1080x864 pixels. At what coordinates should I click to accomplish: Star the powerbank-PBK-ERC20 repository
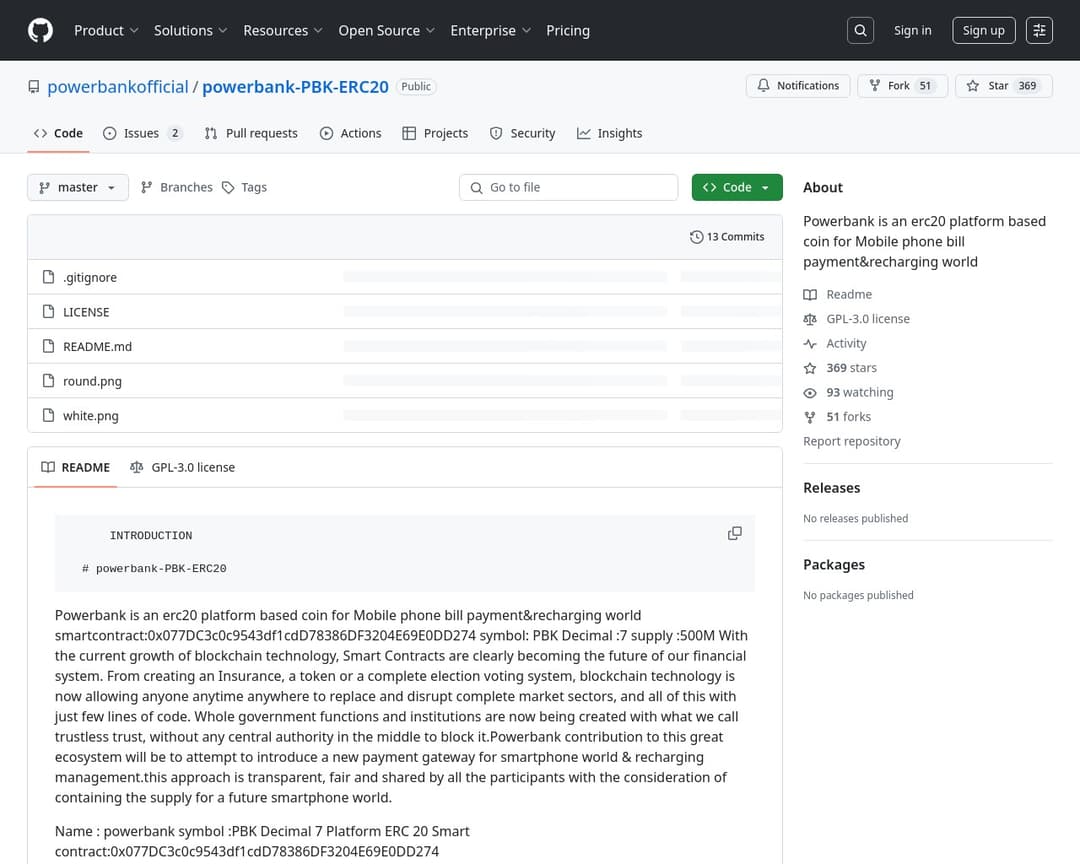[1004, 85]
